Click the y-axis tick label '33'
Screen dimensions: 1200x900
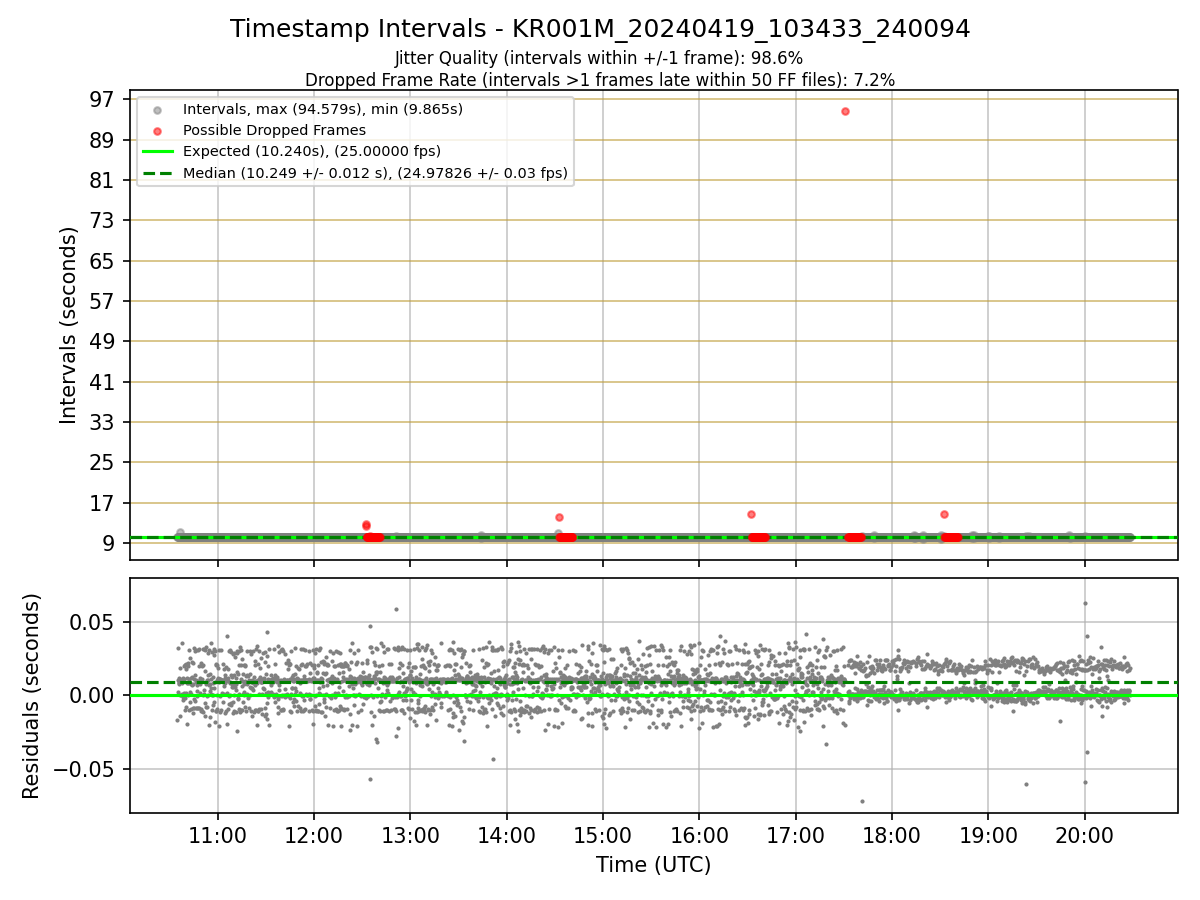click(103, 422)
